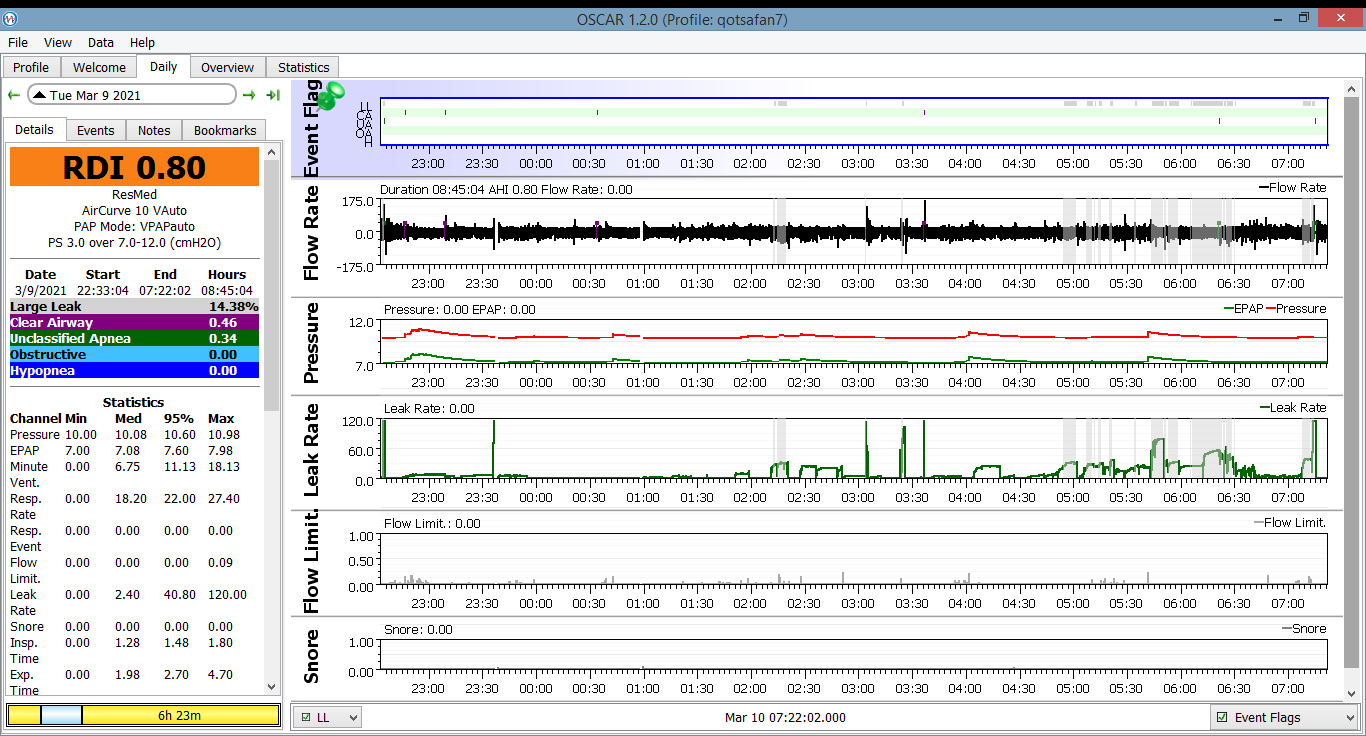Viewport: 1366px width, 736px height.
Task: Click the OSCAR app icon in title bar
Action: click(x=11, y=19)
